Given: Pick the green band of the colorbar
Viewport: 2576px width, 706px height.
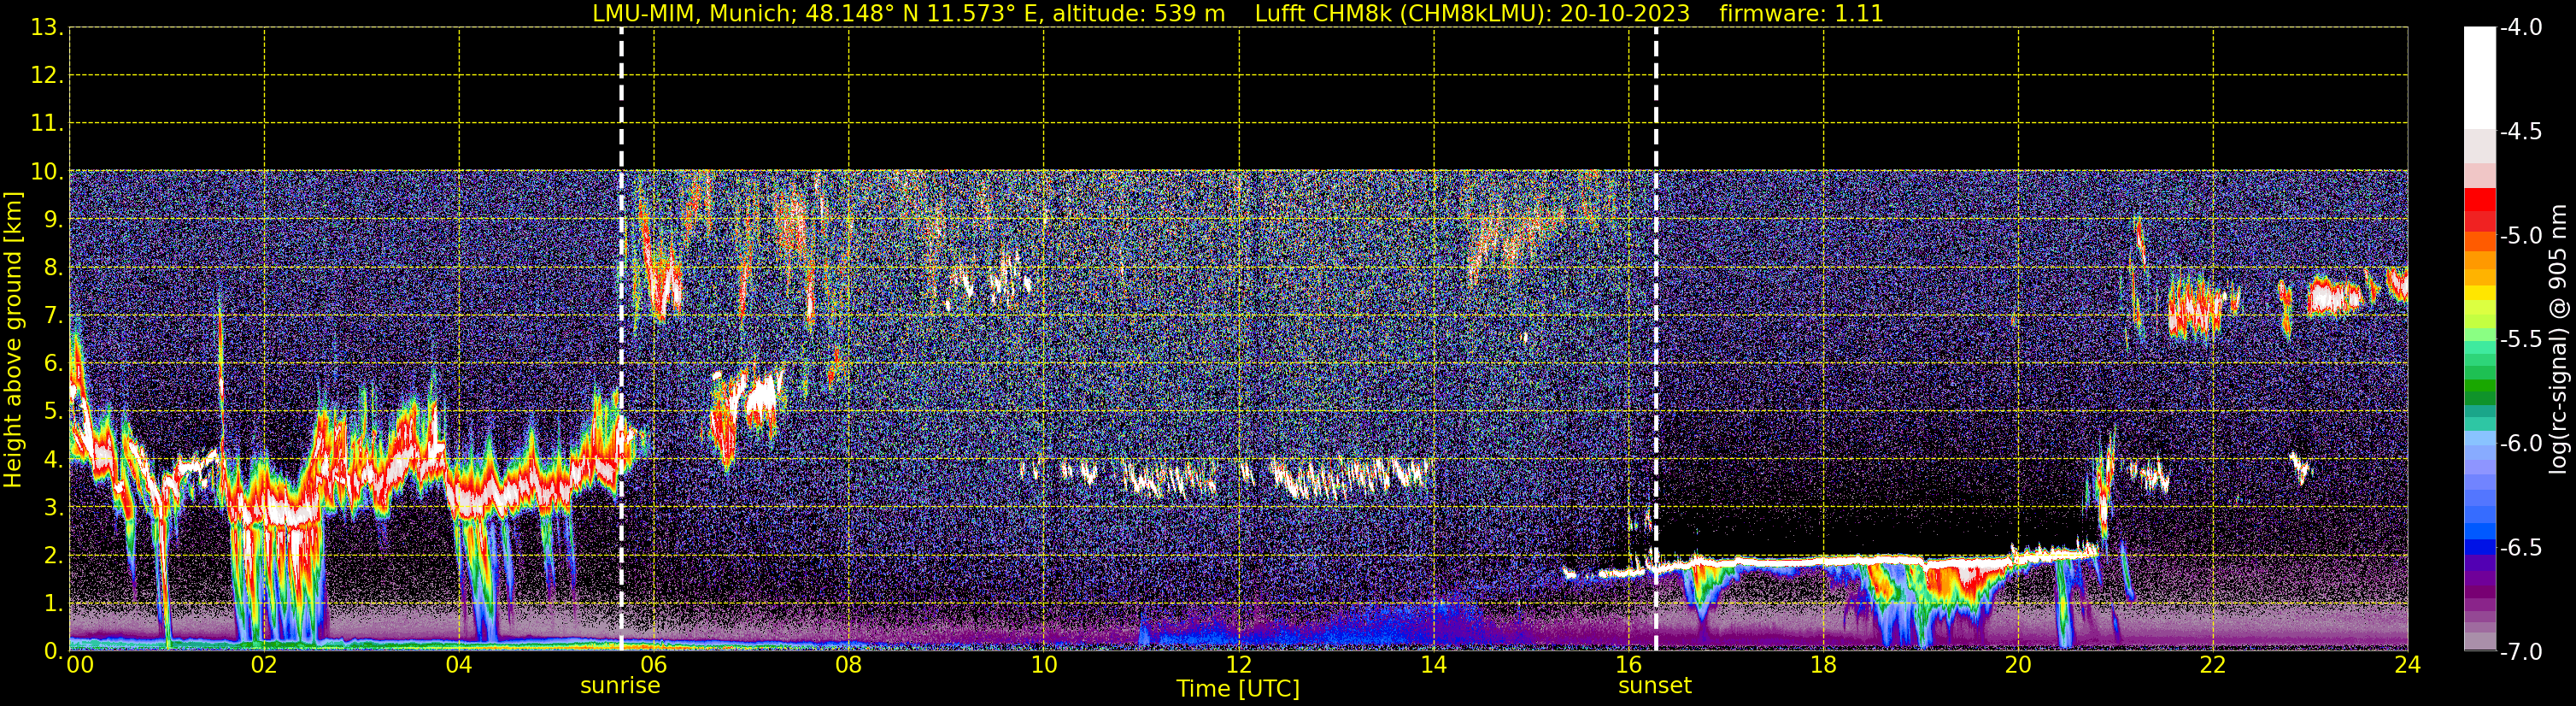Looking at the screenshot, I should click(2479, 386).
